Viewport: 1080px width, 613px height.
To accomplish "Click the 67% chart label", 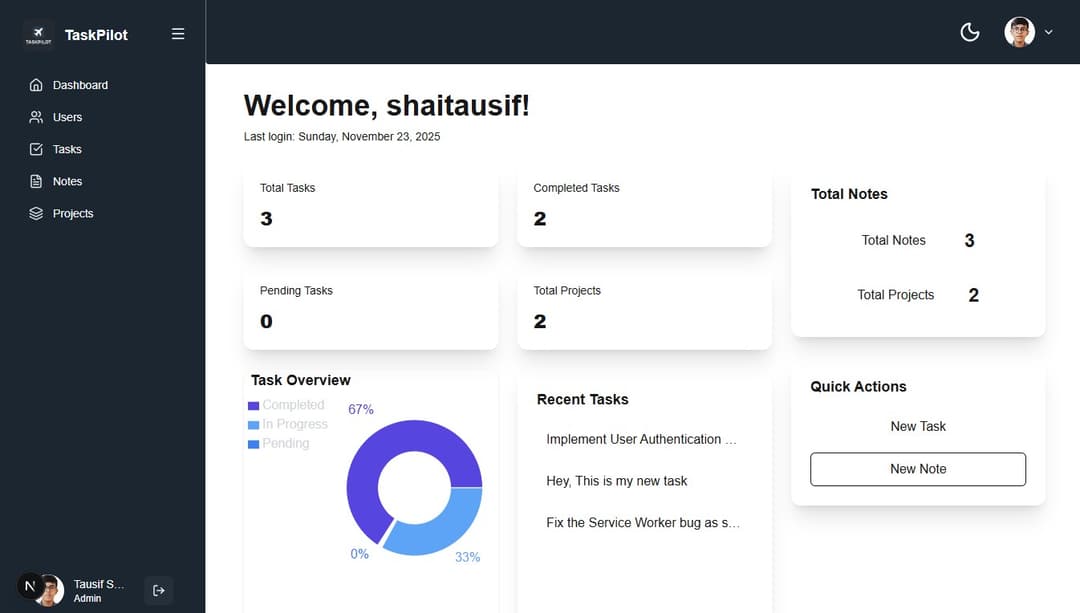I will click(361, 409).
